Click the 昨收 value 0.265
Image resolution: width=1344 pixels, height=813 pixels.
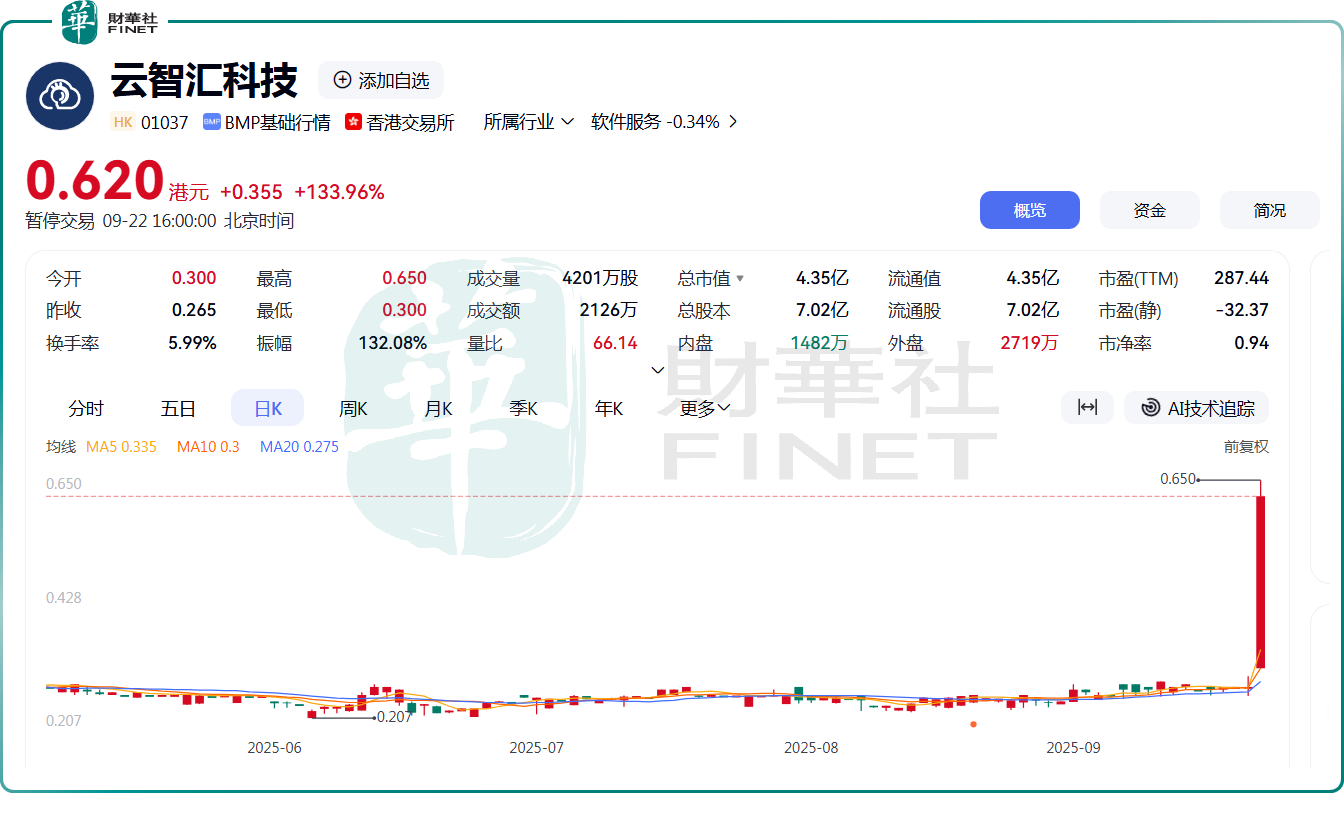tap(194, 311)
